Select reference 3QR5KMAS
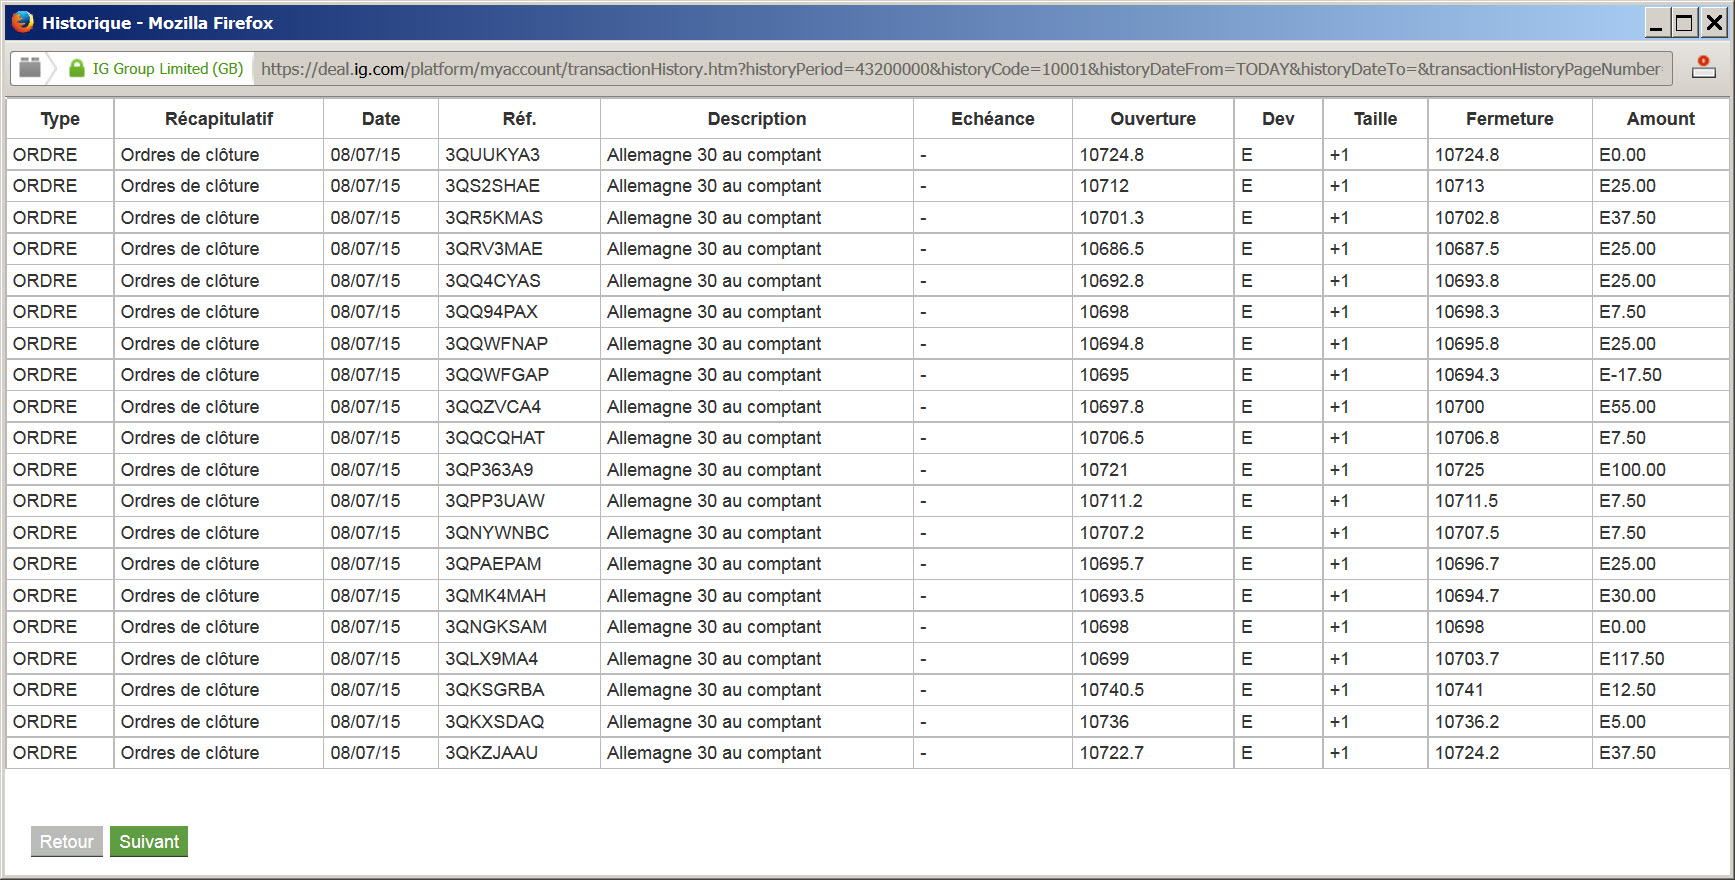 point(494,218)
